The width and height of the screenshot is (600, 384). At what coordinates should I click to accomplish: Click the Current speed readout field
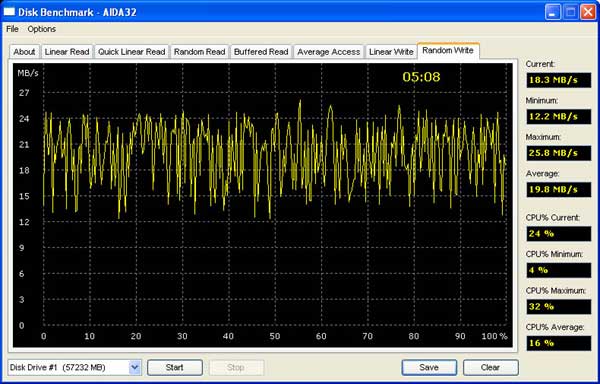pyautogui.click(x=558, y=80)
